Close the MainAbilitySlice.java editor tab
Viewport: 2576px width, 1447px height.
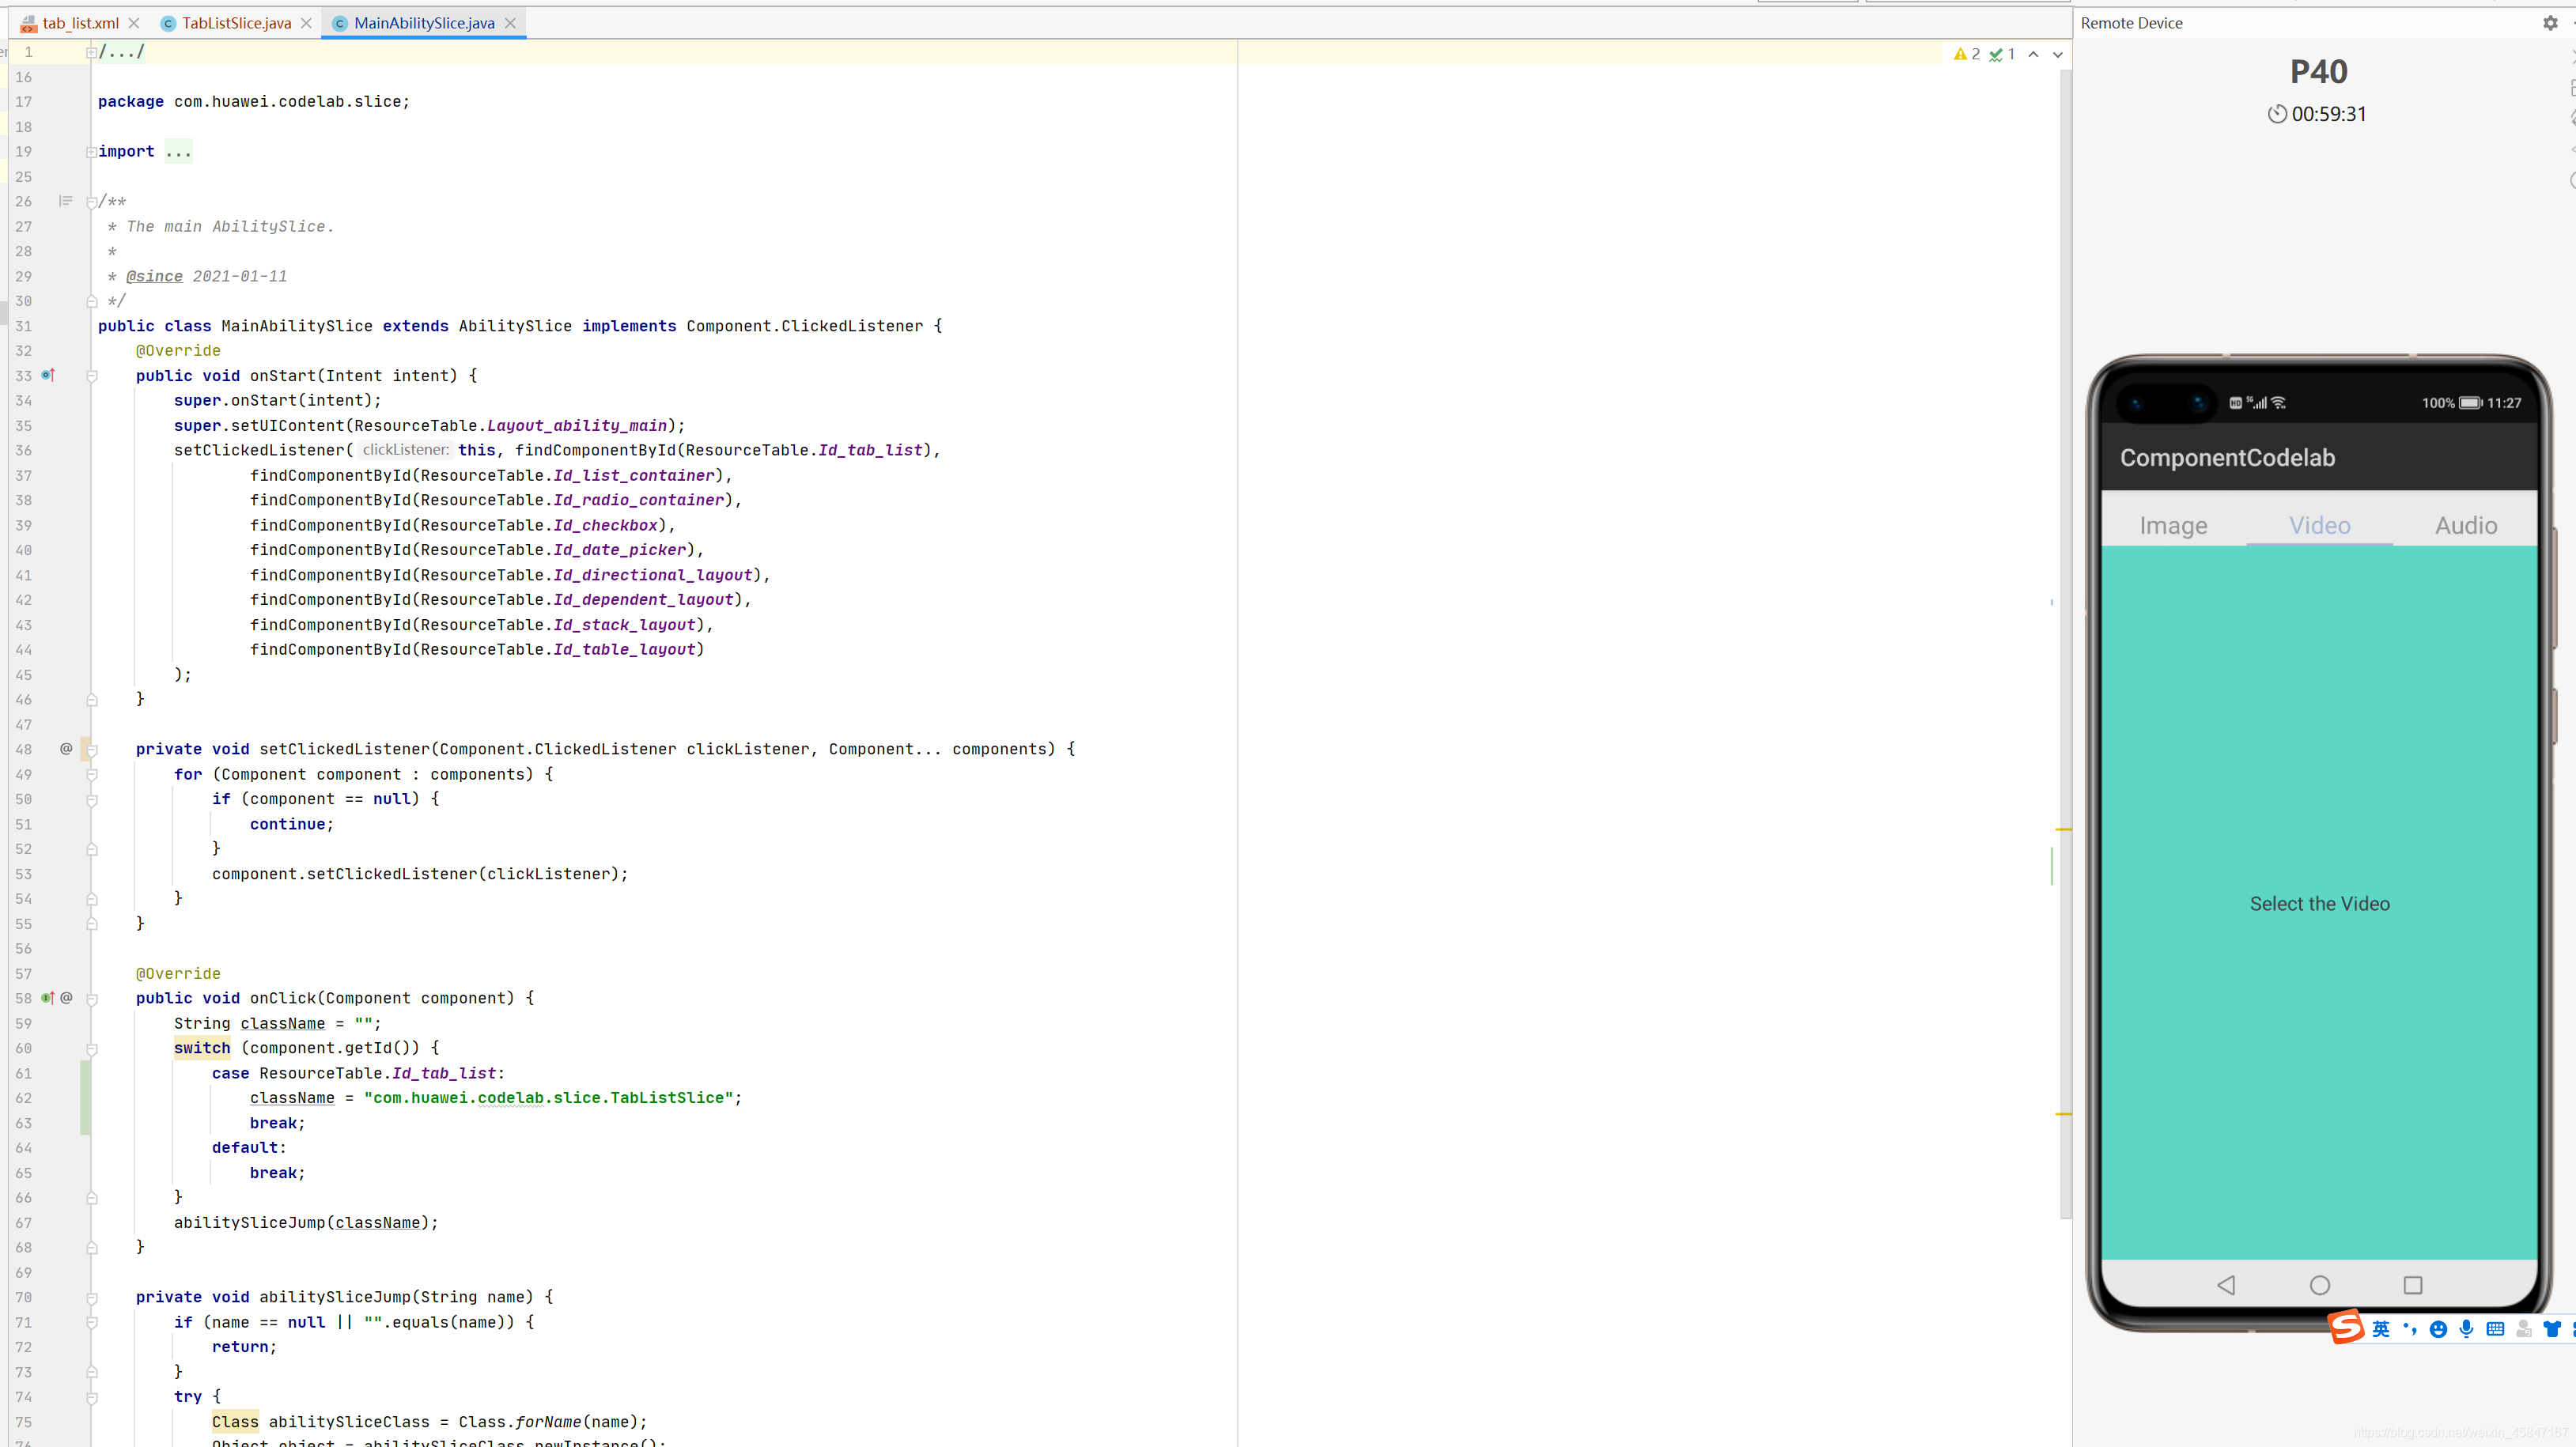coord(510,23)
